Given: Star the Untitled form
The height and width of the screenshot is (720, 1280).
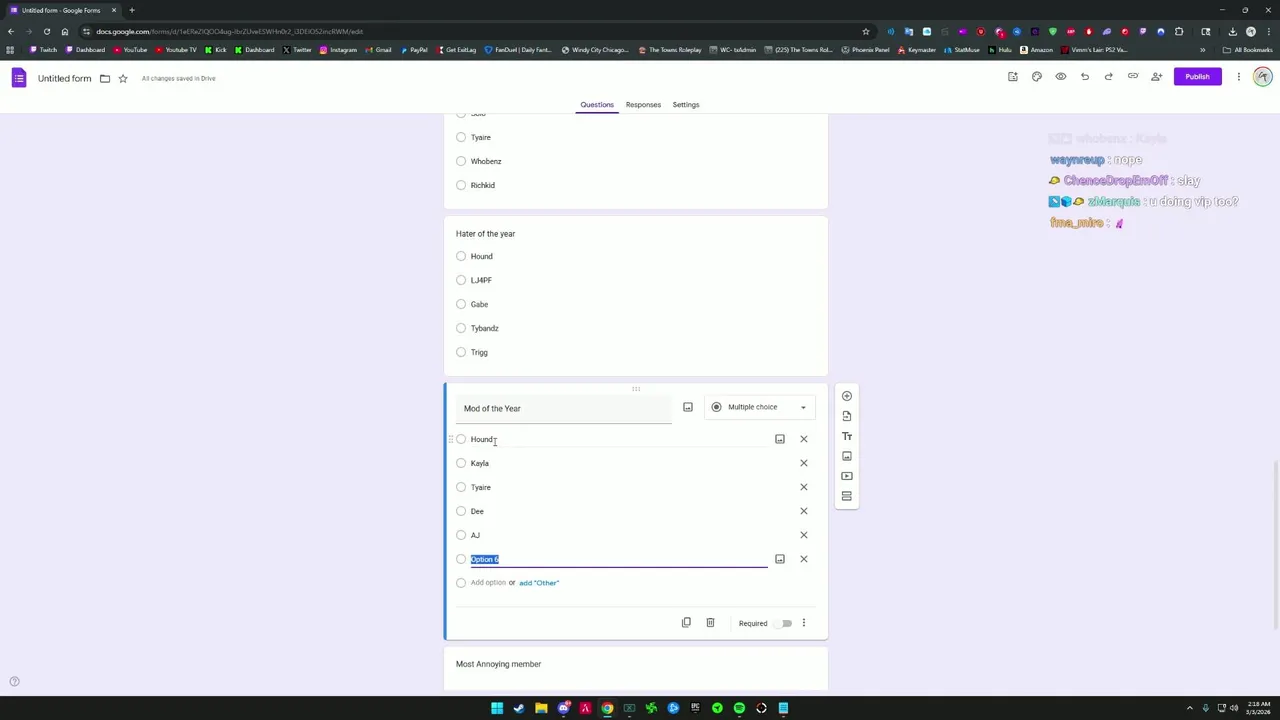Looking at the screenshot, I should click(123, 78).
